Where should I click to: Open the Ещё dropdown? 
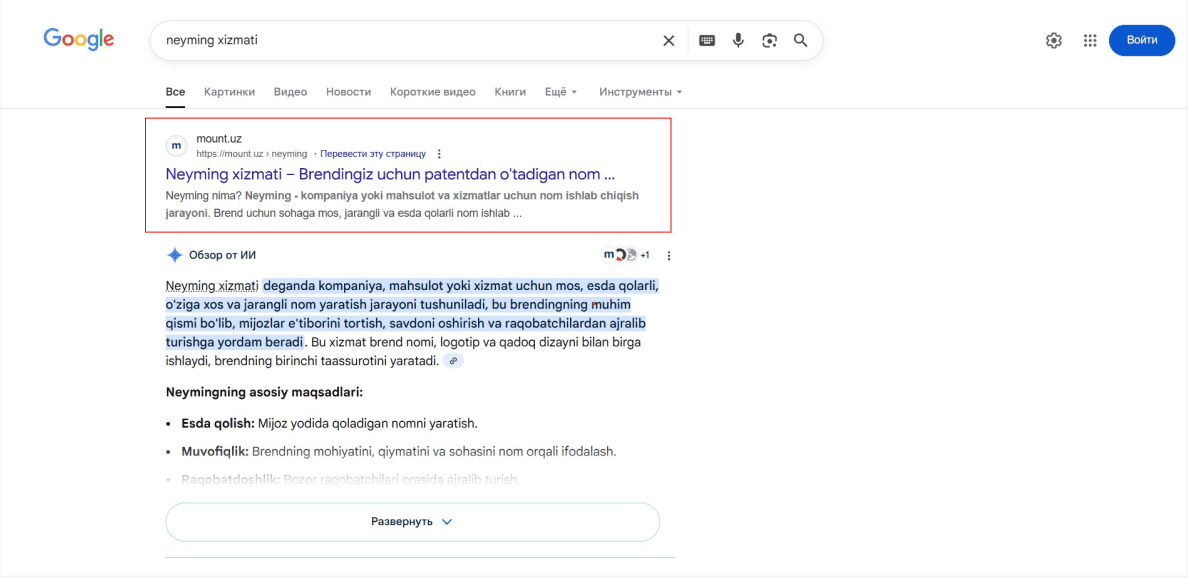click(x=561, y=92)
